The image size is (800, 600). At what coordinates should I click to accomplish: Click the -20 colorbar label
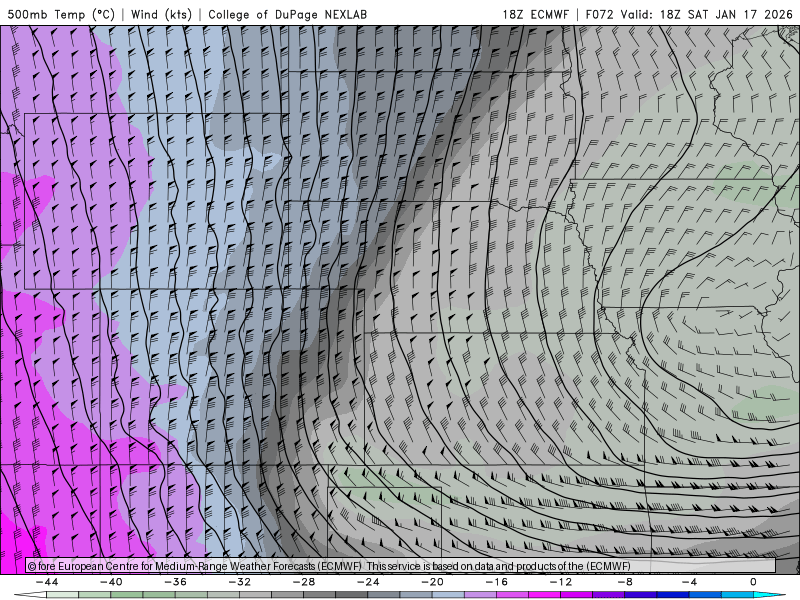[x=433, y=582]
